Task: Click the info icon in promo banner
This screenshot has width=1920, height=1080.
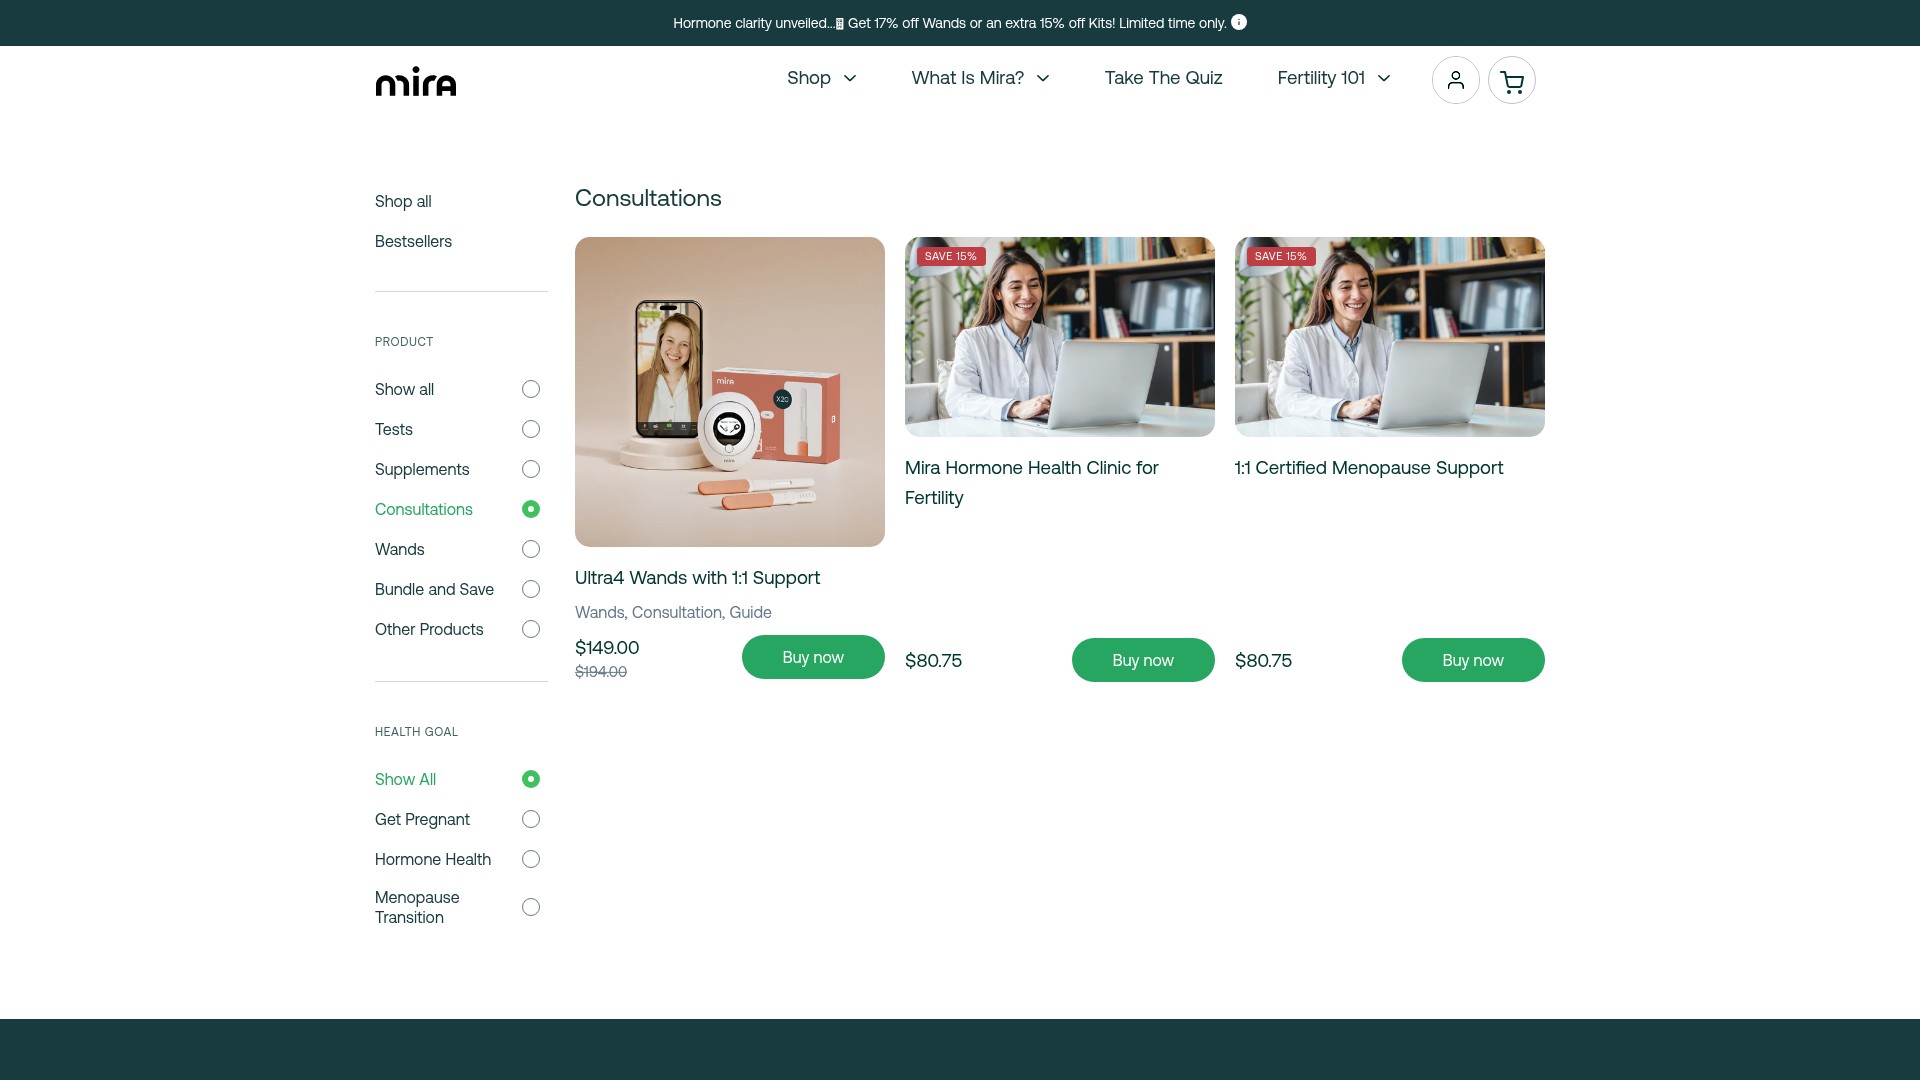Action: click(1239, 22)
